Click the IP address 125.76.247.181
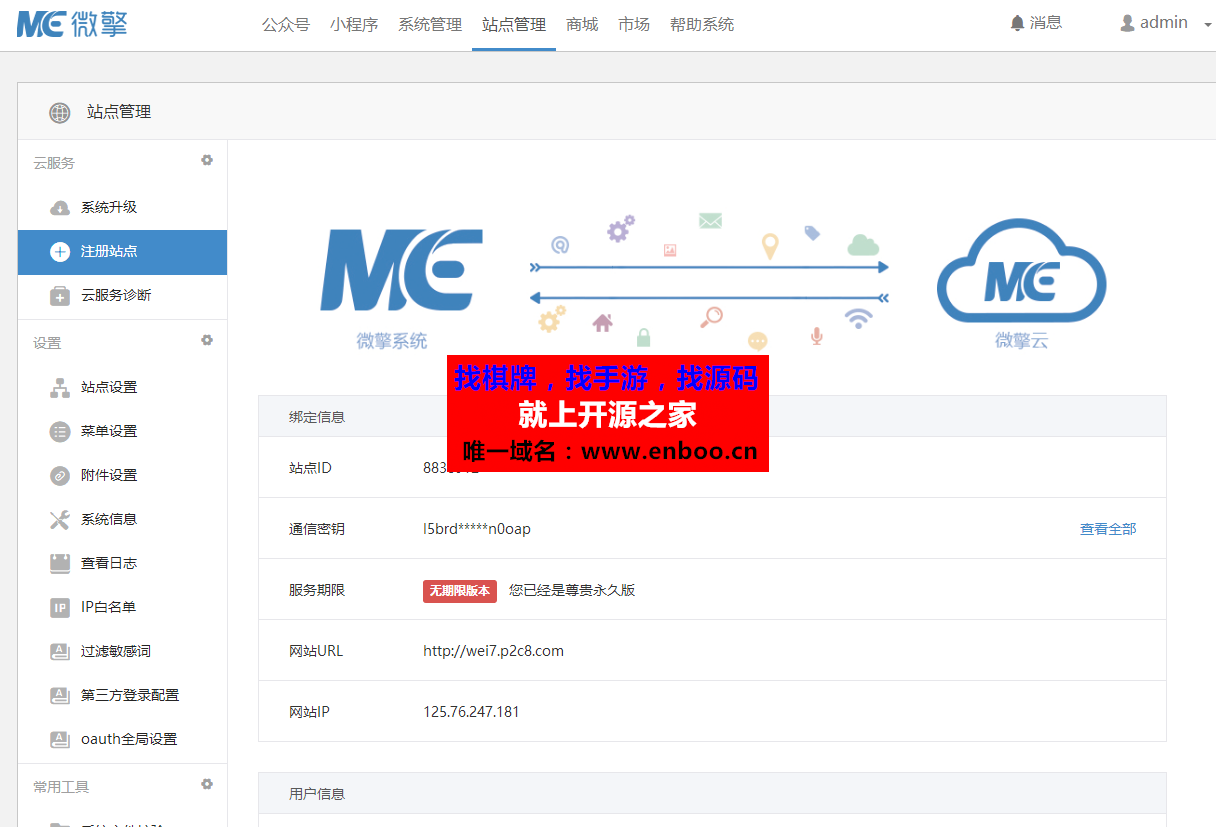This screenshot has width=1216, height=827. (471, 712)
